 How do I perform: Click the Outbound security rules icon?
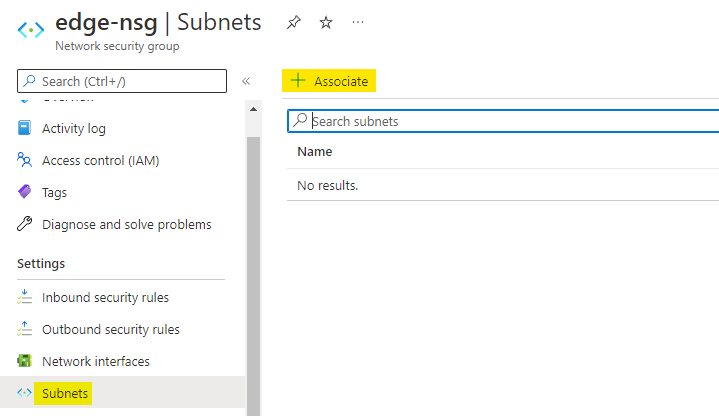(x=25, y=330)
